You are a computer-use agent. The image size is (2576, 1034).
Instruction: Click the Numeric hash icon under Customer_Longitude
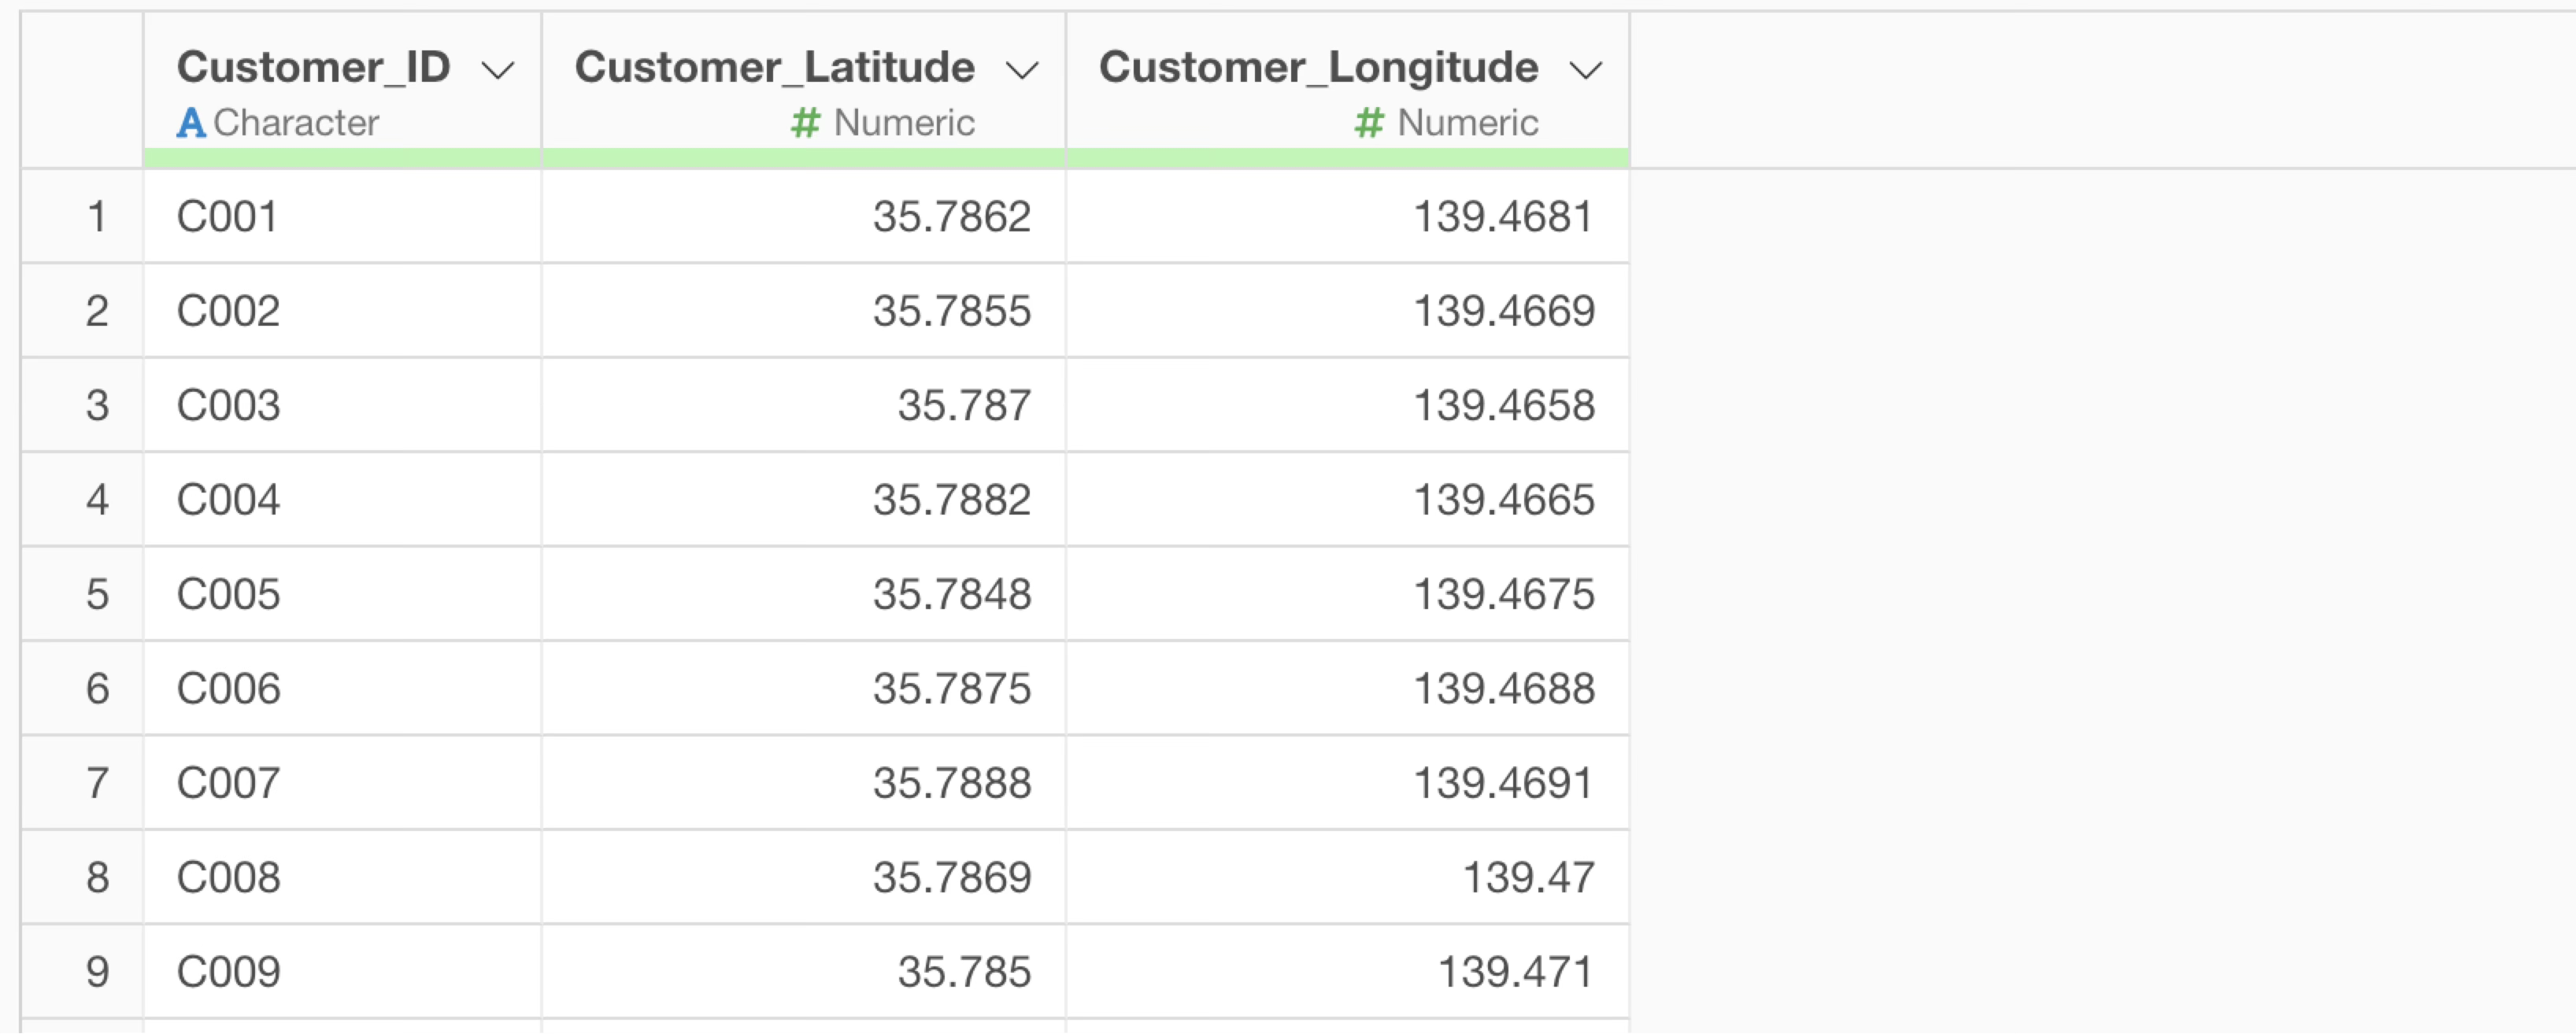pos(1368,123)
